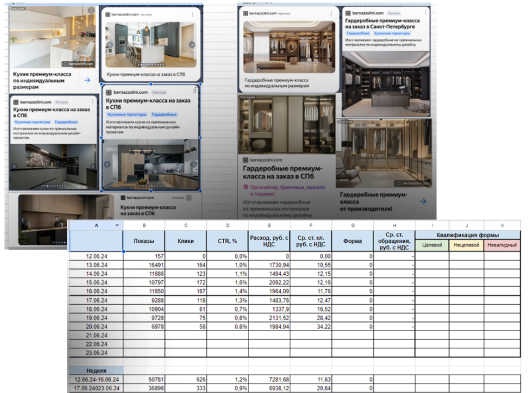Select week row 12.06.24-16.06.24

[96, 379]
